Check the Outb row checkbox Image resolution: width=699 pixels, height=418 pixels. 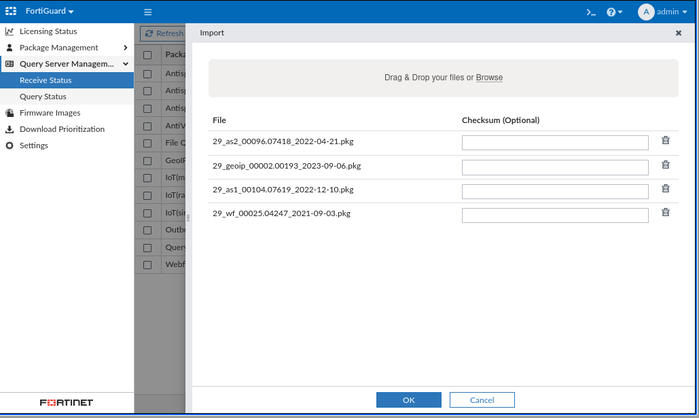[147, 230]
